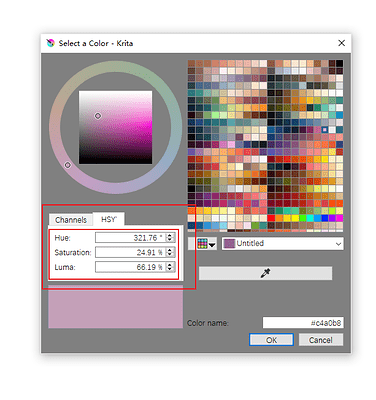Select the HSY' tab
Image resolution: width=376 pixels, height=400 pixels.
tap(109, 219)
